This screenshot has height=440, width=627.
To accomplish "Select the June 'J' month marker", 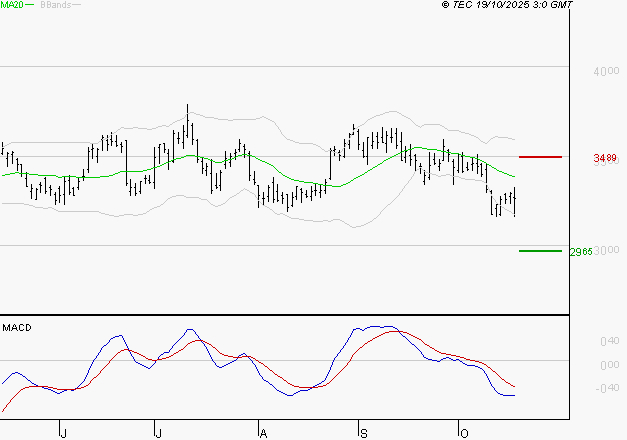I will 62,432.
